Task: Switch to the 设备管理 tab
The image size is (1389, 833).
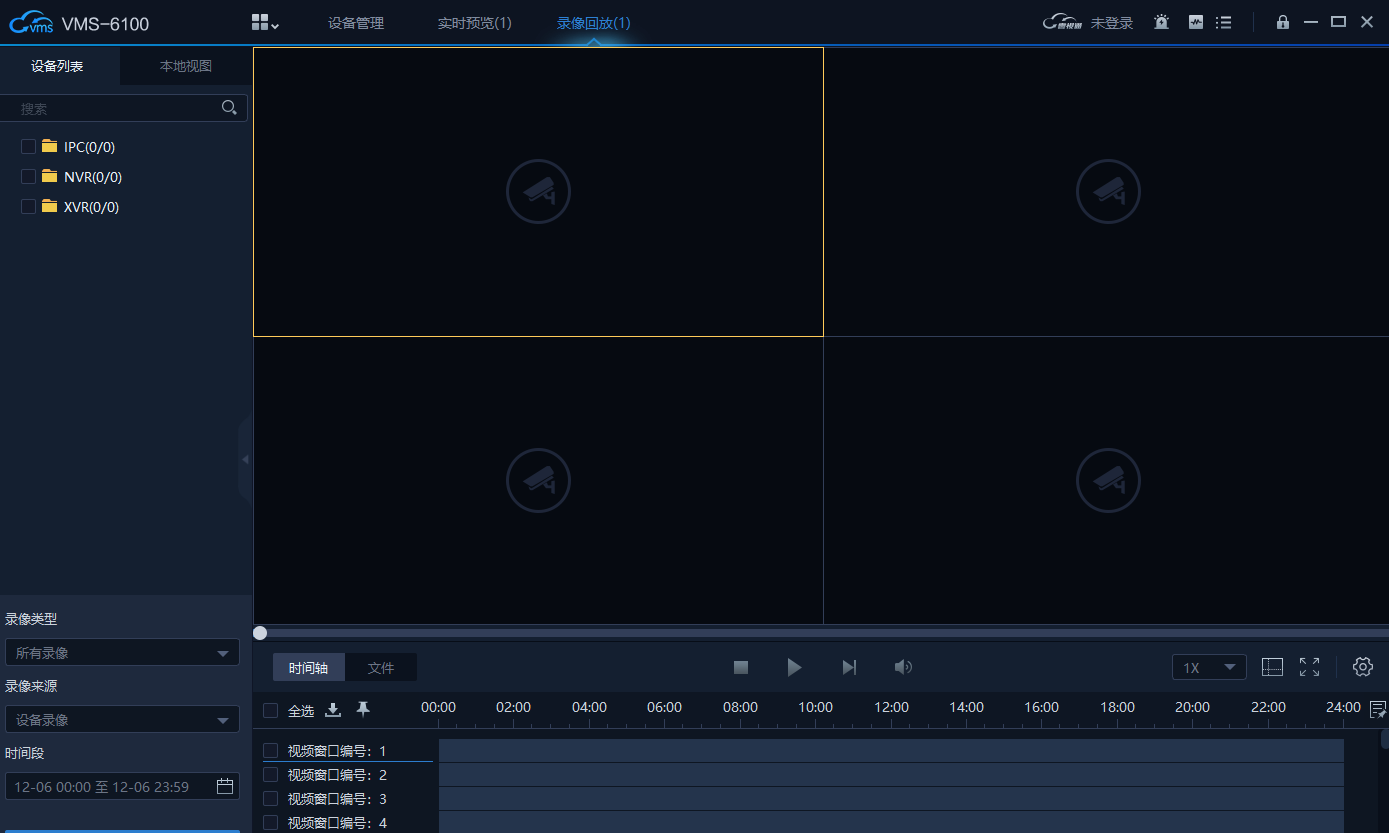Action: (x=356, y=23)
